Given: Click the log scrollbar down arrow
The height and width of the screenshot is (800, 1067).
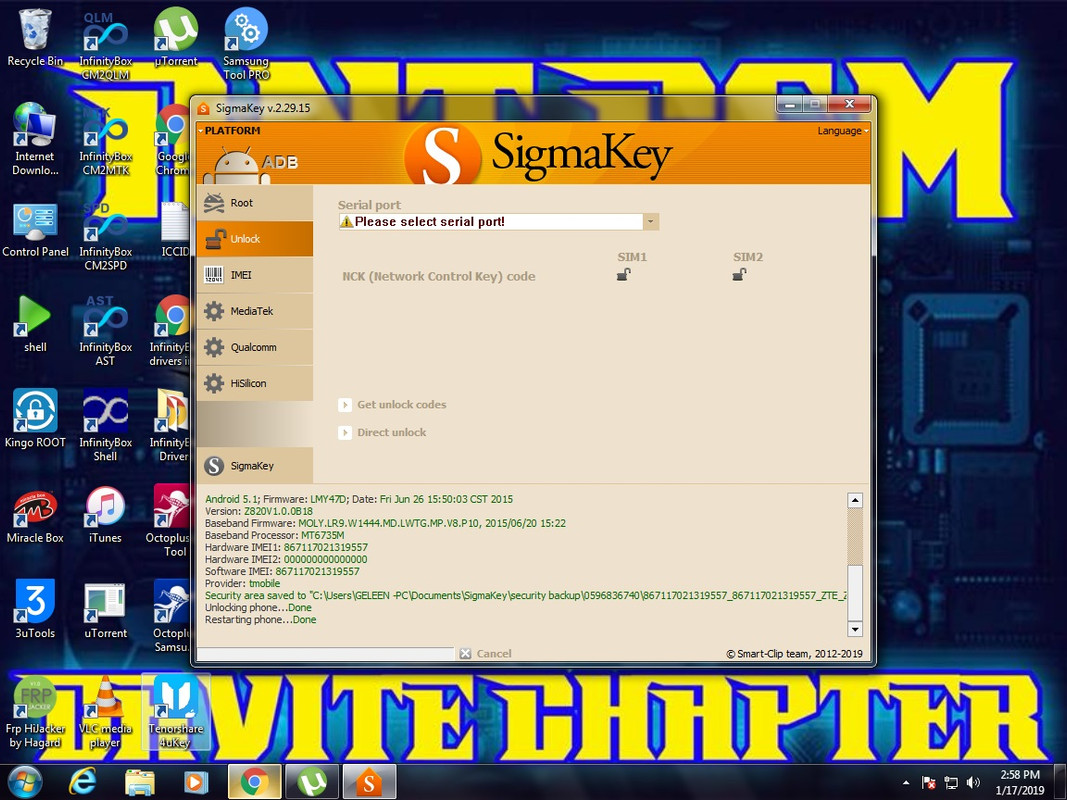Looking at the screenshot, I should 855,629.
